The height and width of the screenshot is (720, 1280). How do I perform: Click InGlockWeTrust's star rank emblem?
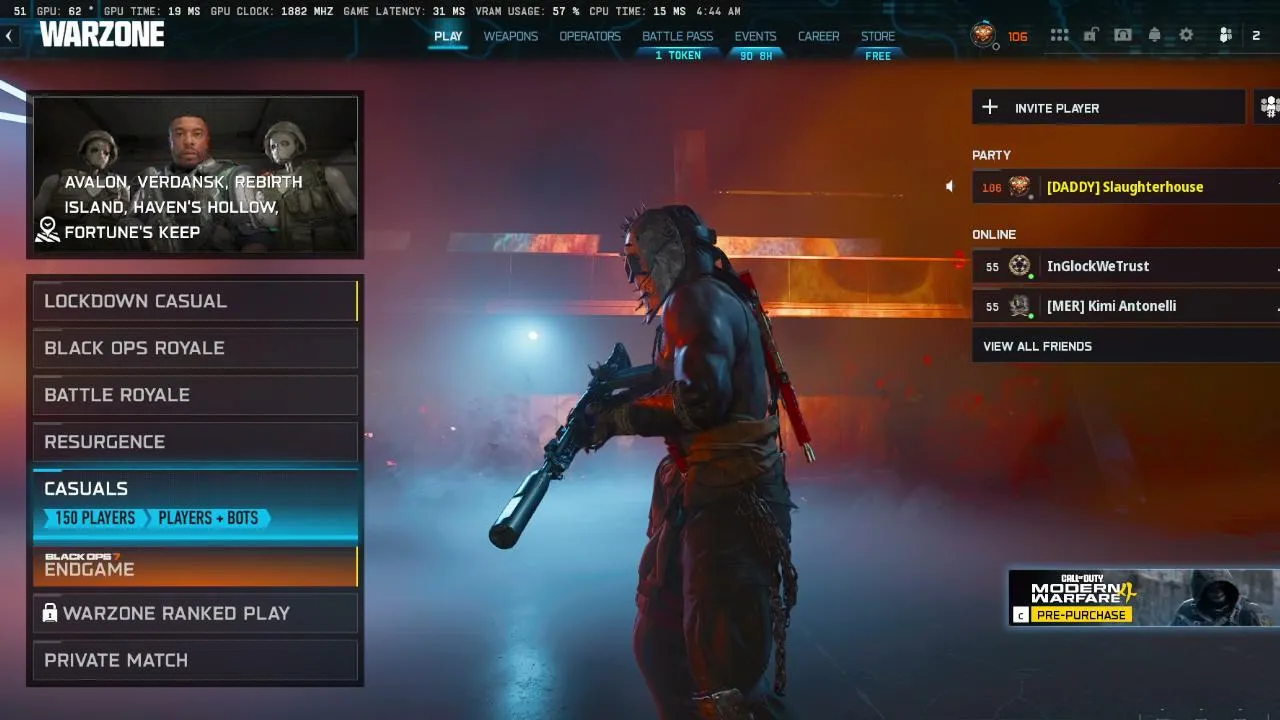1019,266
